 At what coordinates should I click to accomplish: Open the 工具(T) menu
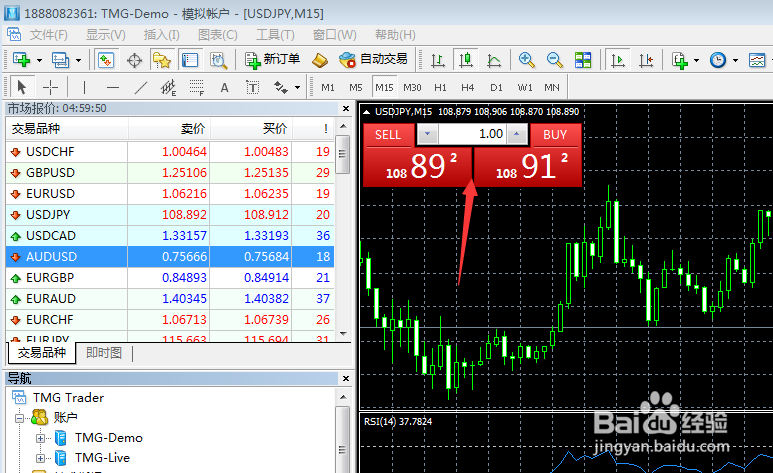(x=275, y=35)
